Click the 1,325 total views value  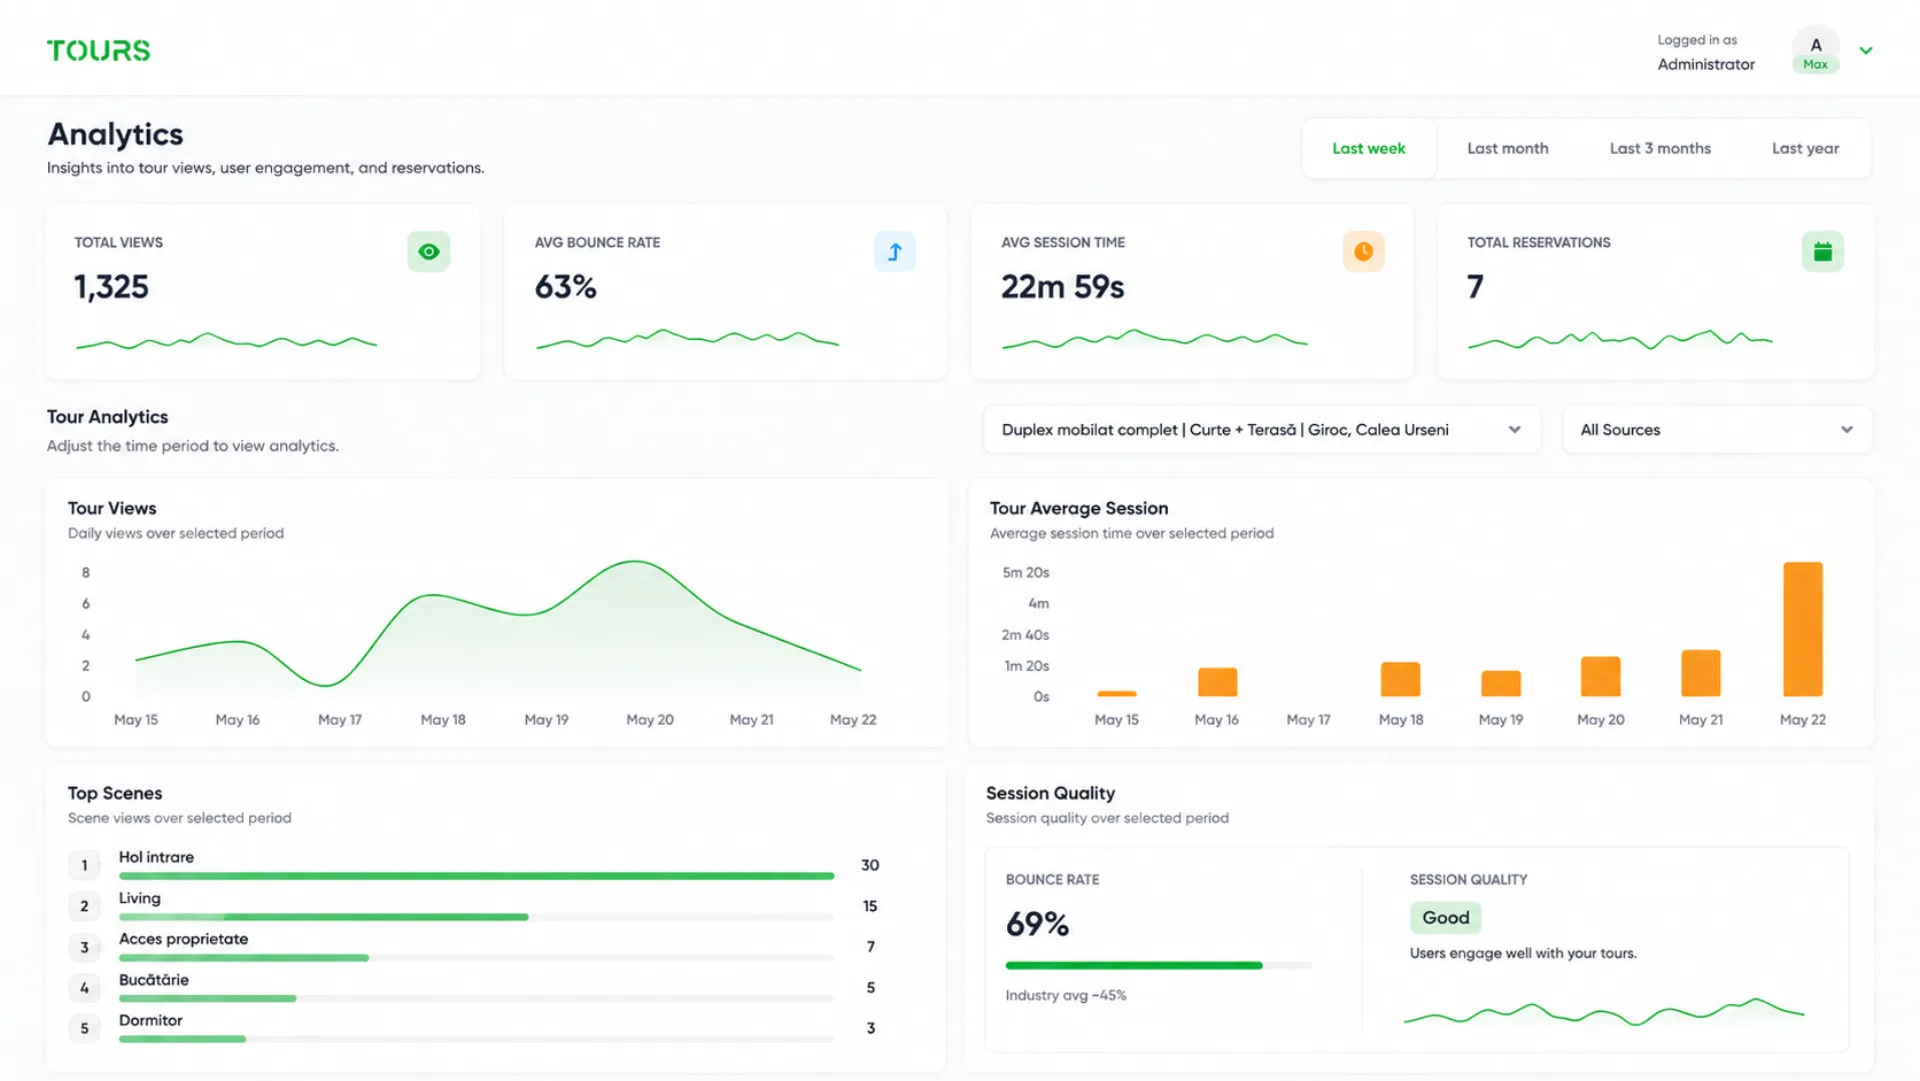pos(111,288)
